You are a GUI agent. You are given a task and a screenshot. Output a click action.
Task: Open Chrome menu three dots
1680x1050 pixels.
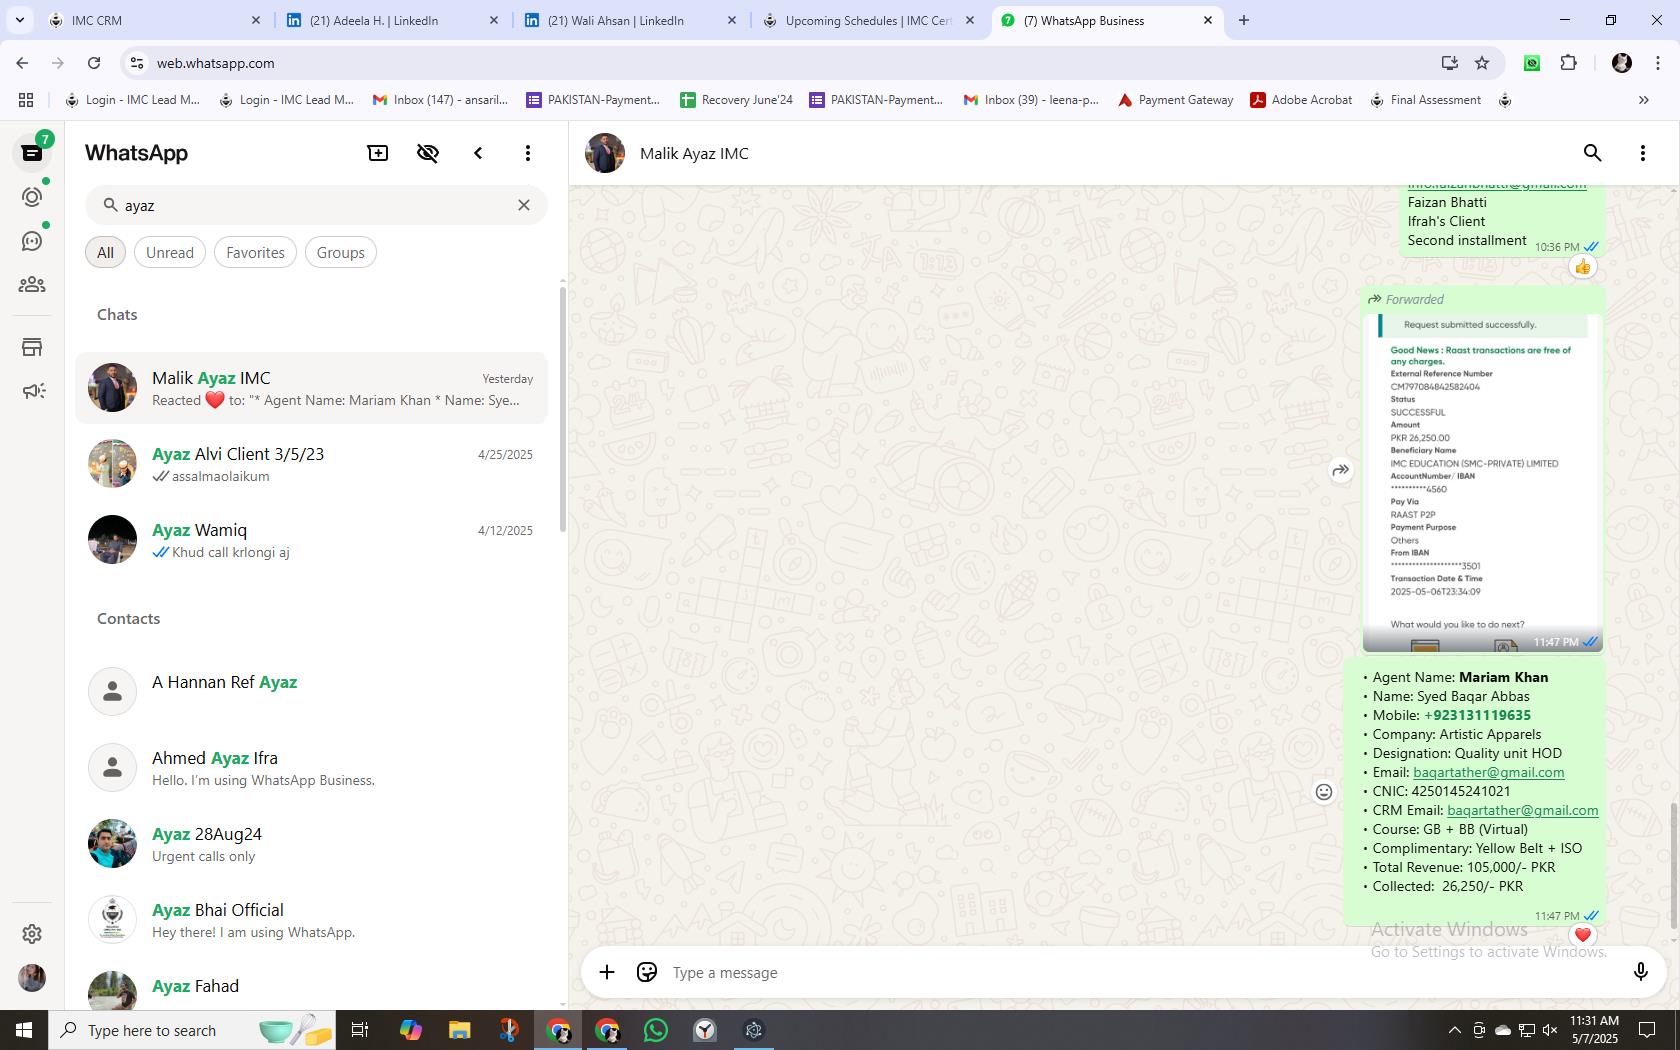pos(1657,63)
